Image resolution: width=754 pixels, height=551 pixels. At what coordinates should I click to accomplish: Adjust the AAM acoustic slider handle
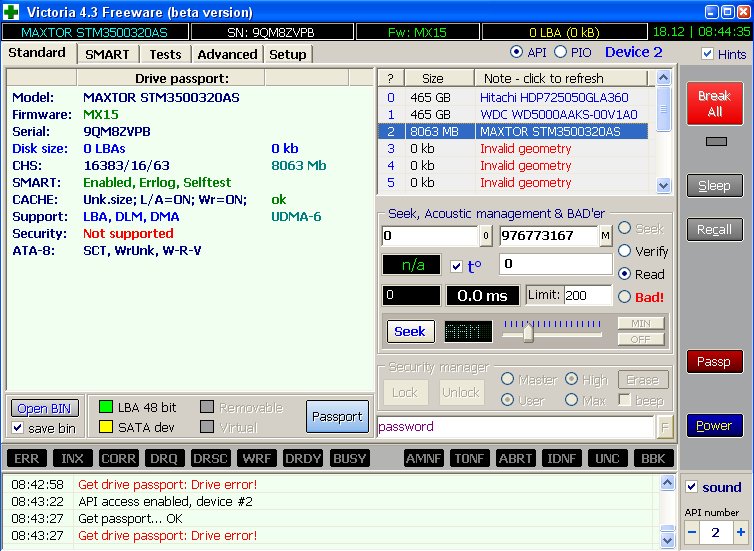pos(528,333)
